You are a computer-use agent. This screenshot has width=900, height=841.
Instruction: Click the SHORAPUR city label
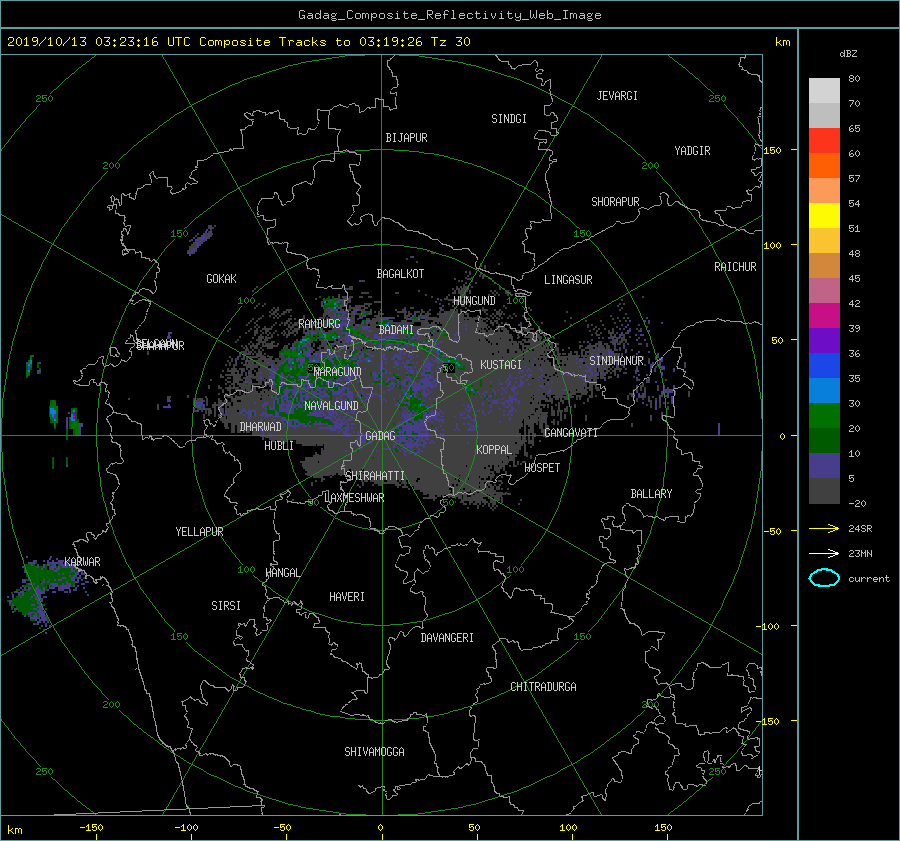coord(615,202)
